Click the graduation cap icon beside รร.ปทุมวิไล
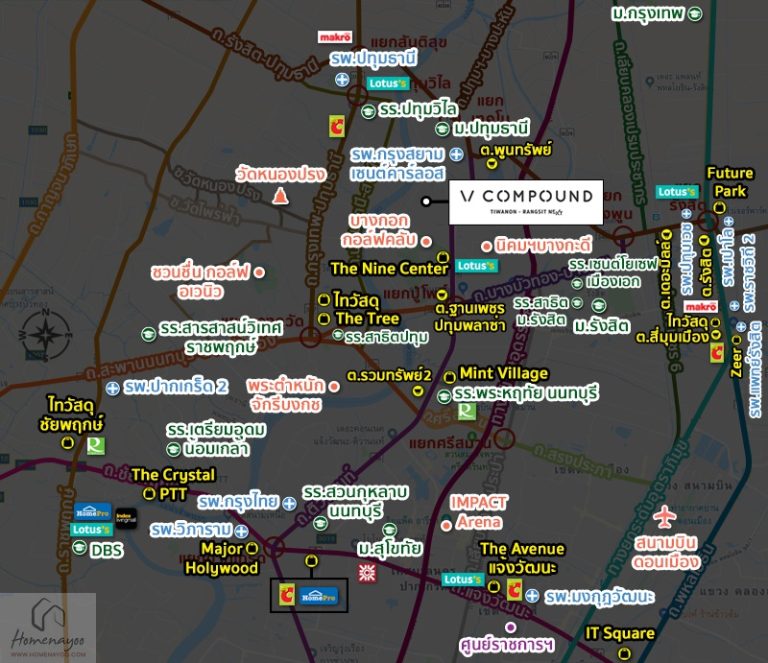This screenshot has width=768, height=663. 368,111
